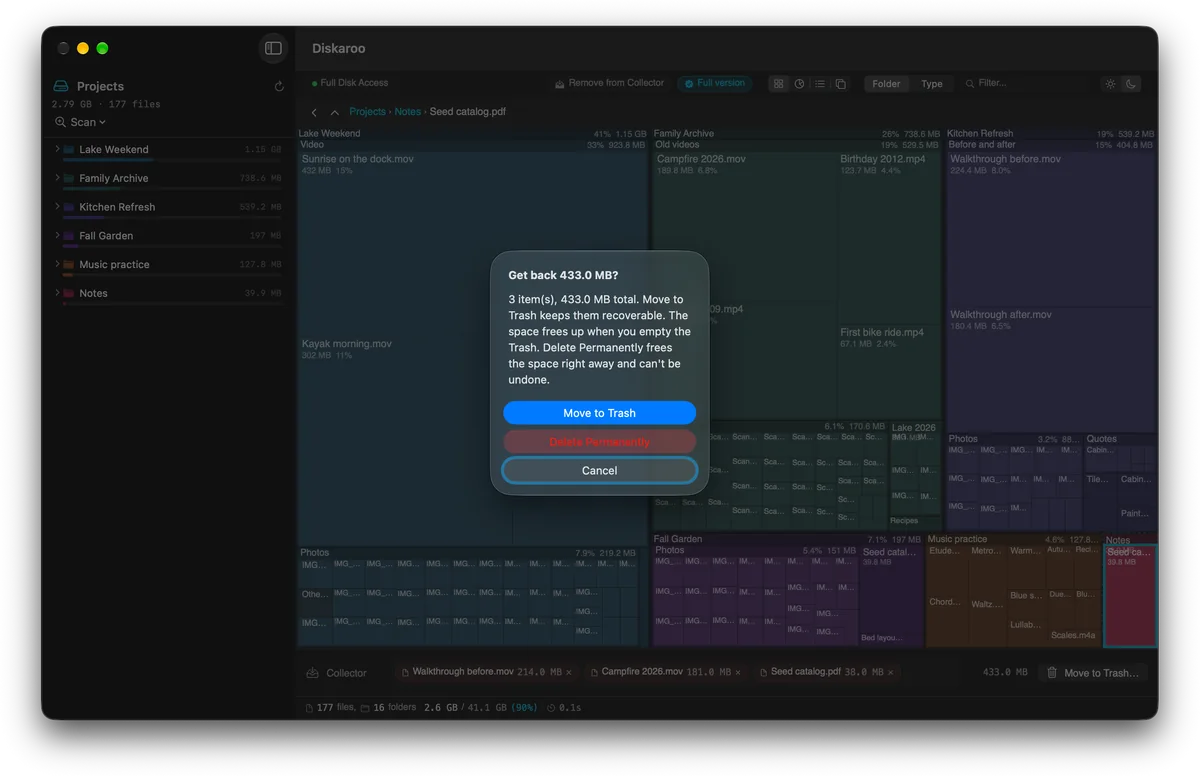Select the Folder grouping tab
This screenshot has width=1200, height=776.
click(886, 84)
